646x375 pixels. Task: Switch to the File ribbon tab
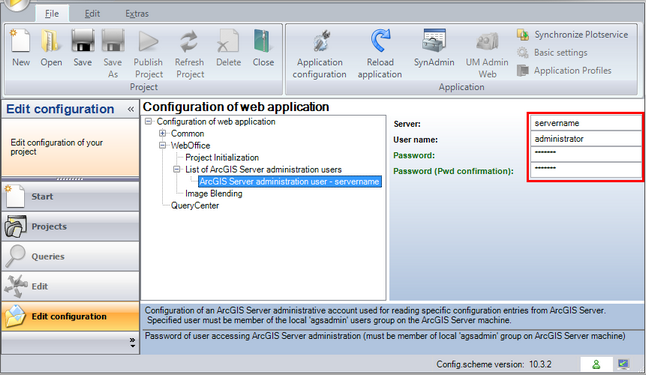coord(52,14)
